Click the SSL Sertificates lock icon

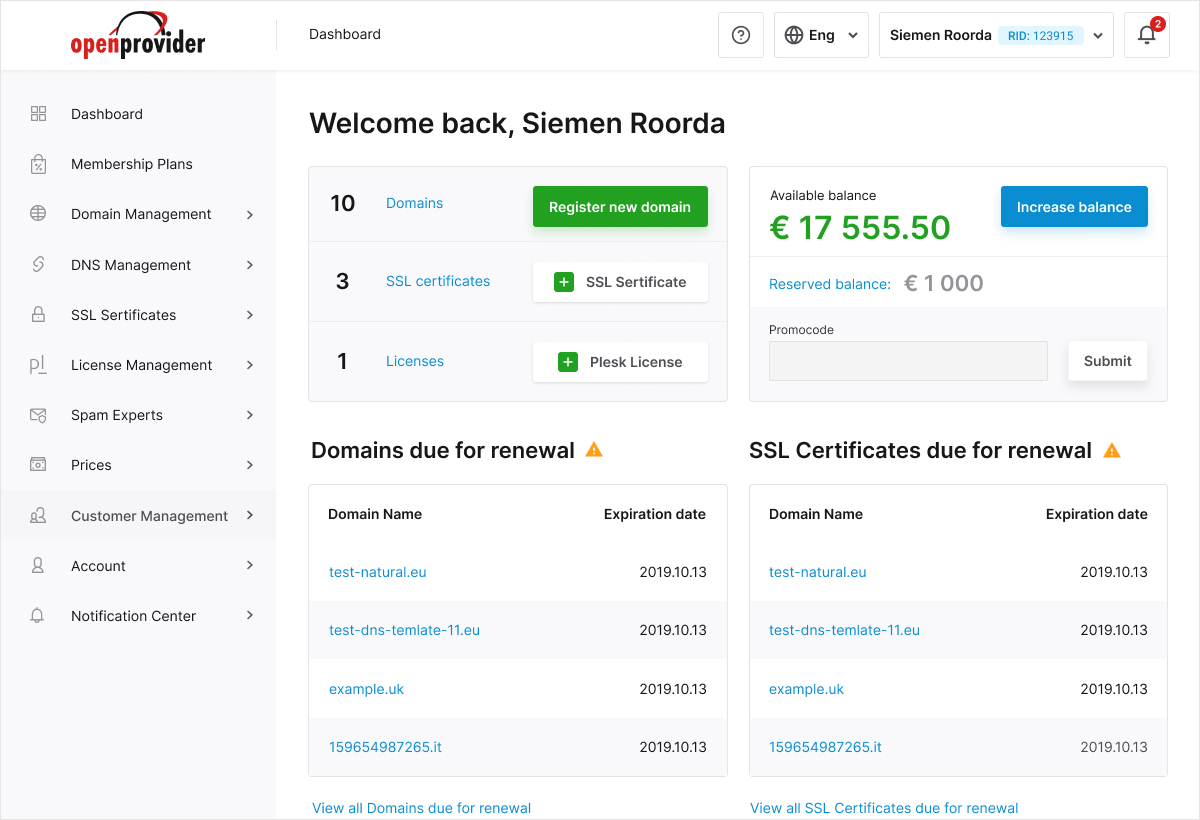(x=38, y=315)
